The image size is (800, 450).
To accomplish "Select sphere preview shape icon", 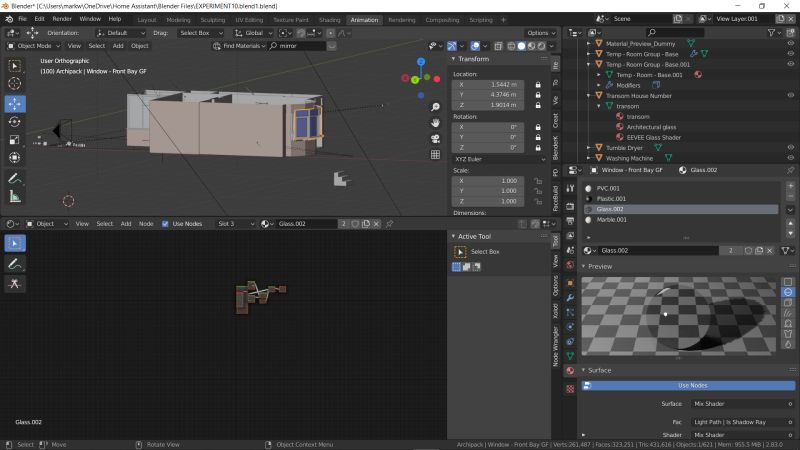I will pos(788,292).
